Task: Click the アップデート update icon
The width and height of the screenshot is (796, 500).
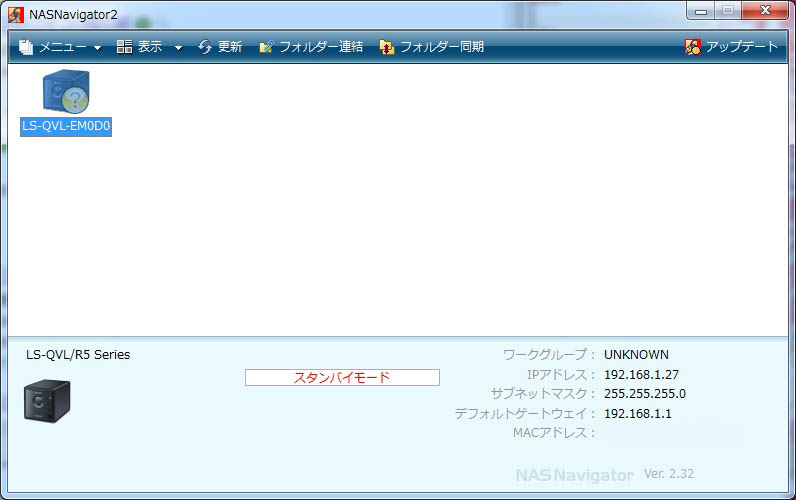Action: click(693, 47)
